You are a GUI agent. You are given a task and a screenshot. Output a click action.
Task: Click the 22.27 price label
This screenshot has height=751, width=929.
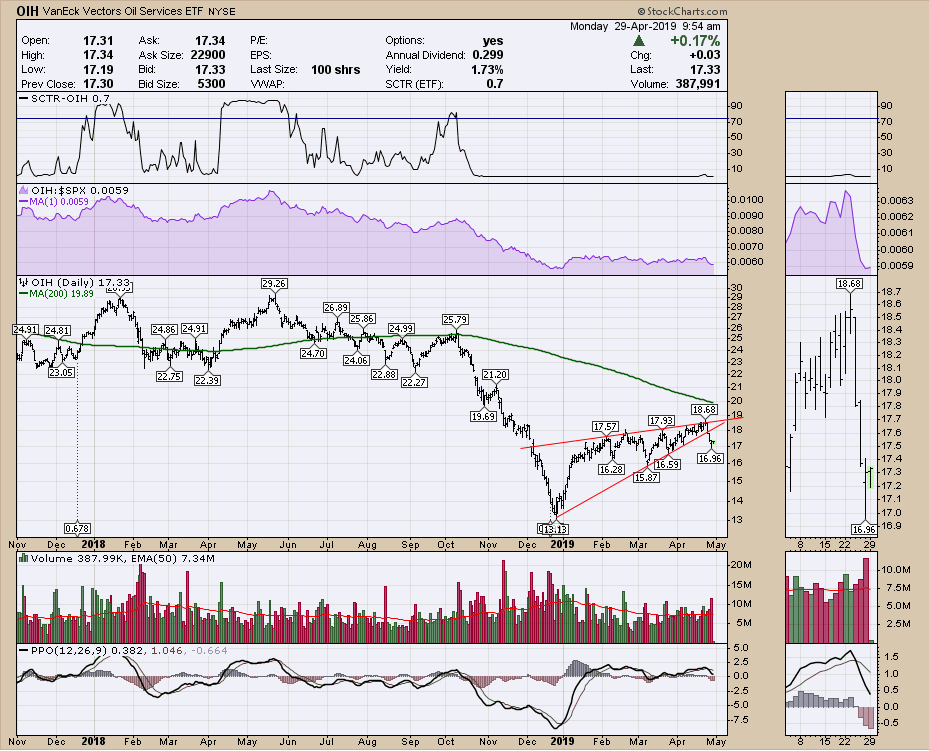414,383
